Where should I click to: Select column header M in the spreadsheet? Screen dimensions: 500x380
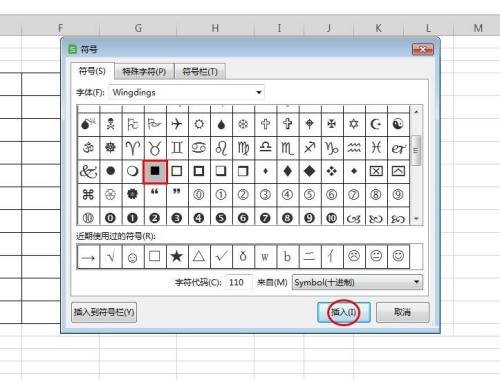[478, 28]
